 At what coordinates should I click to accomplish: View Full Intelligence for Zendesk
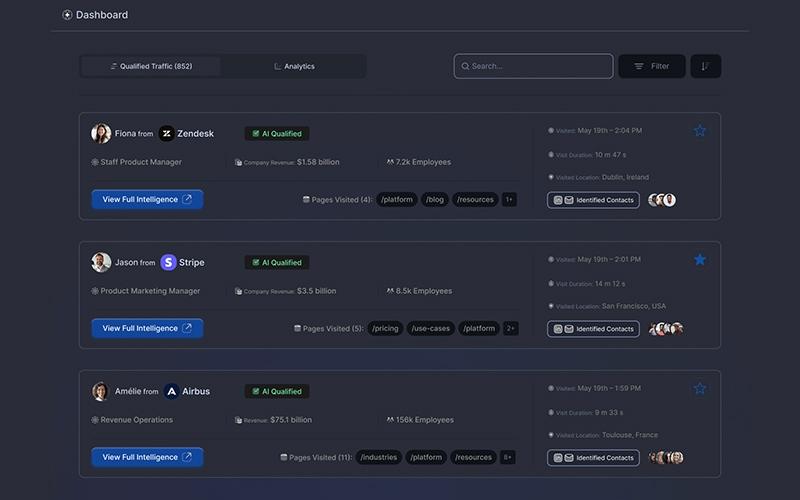coord(147,199)
